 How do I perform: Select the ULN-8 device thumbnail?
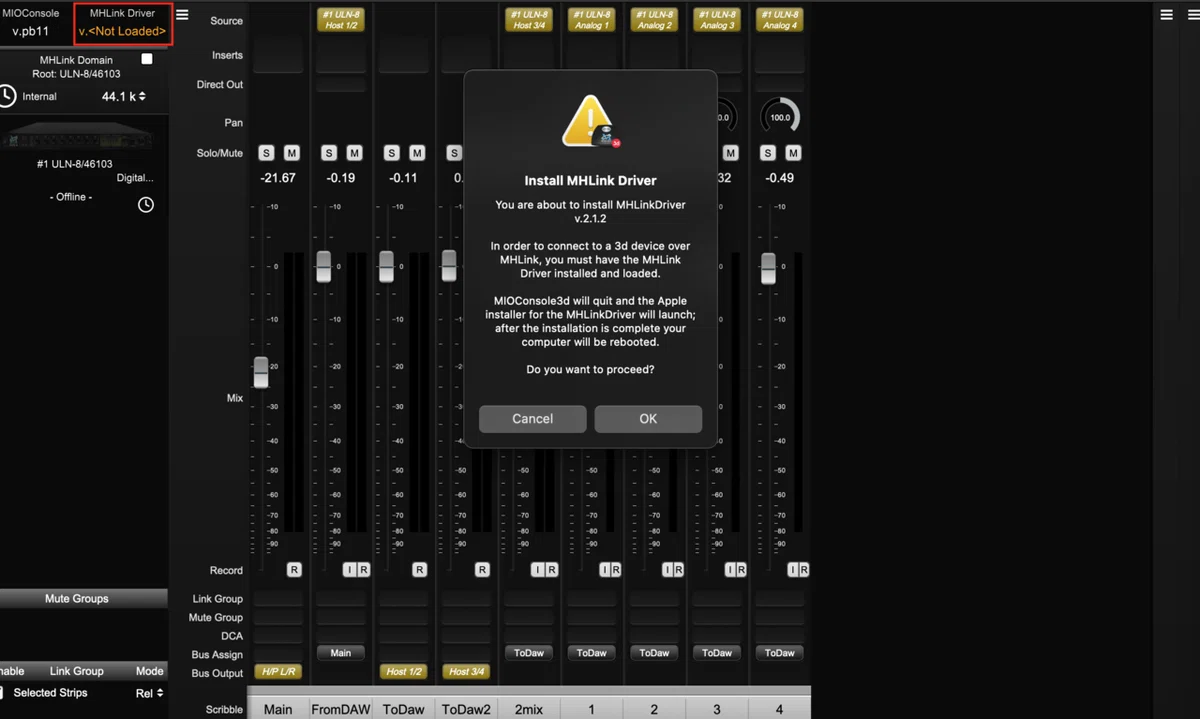coord(77,136)
